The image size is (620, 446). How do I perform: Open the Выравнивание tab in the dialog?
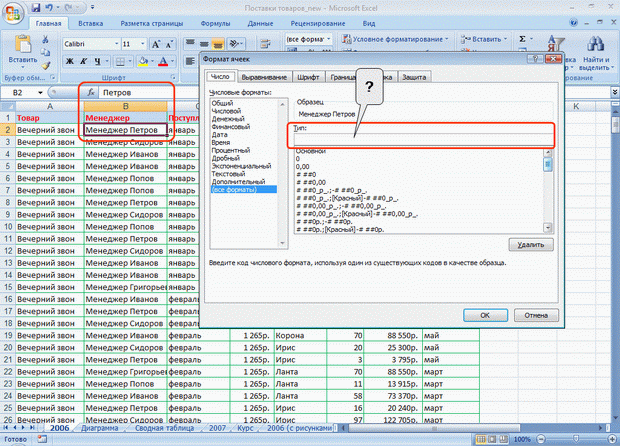pos(264,77)
